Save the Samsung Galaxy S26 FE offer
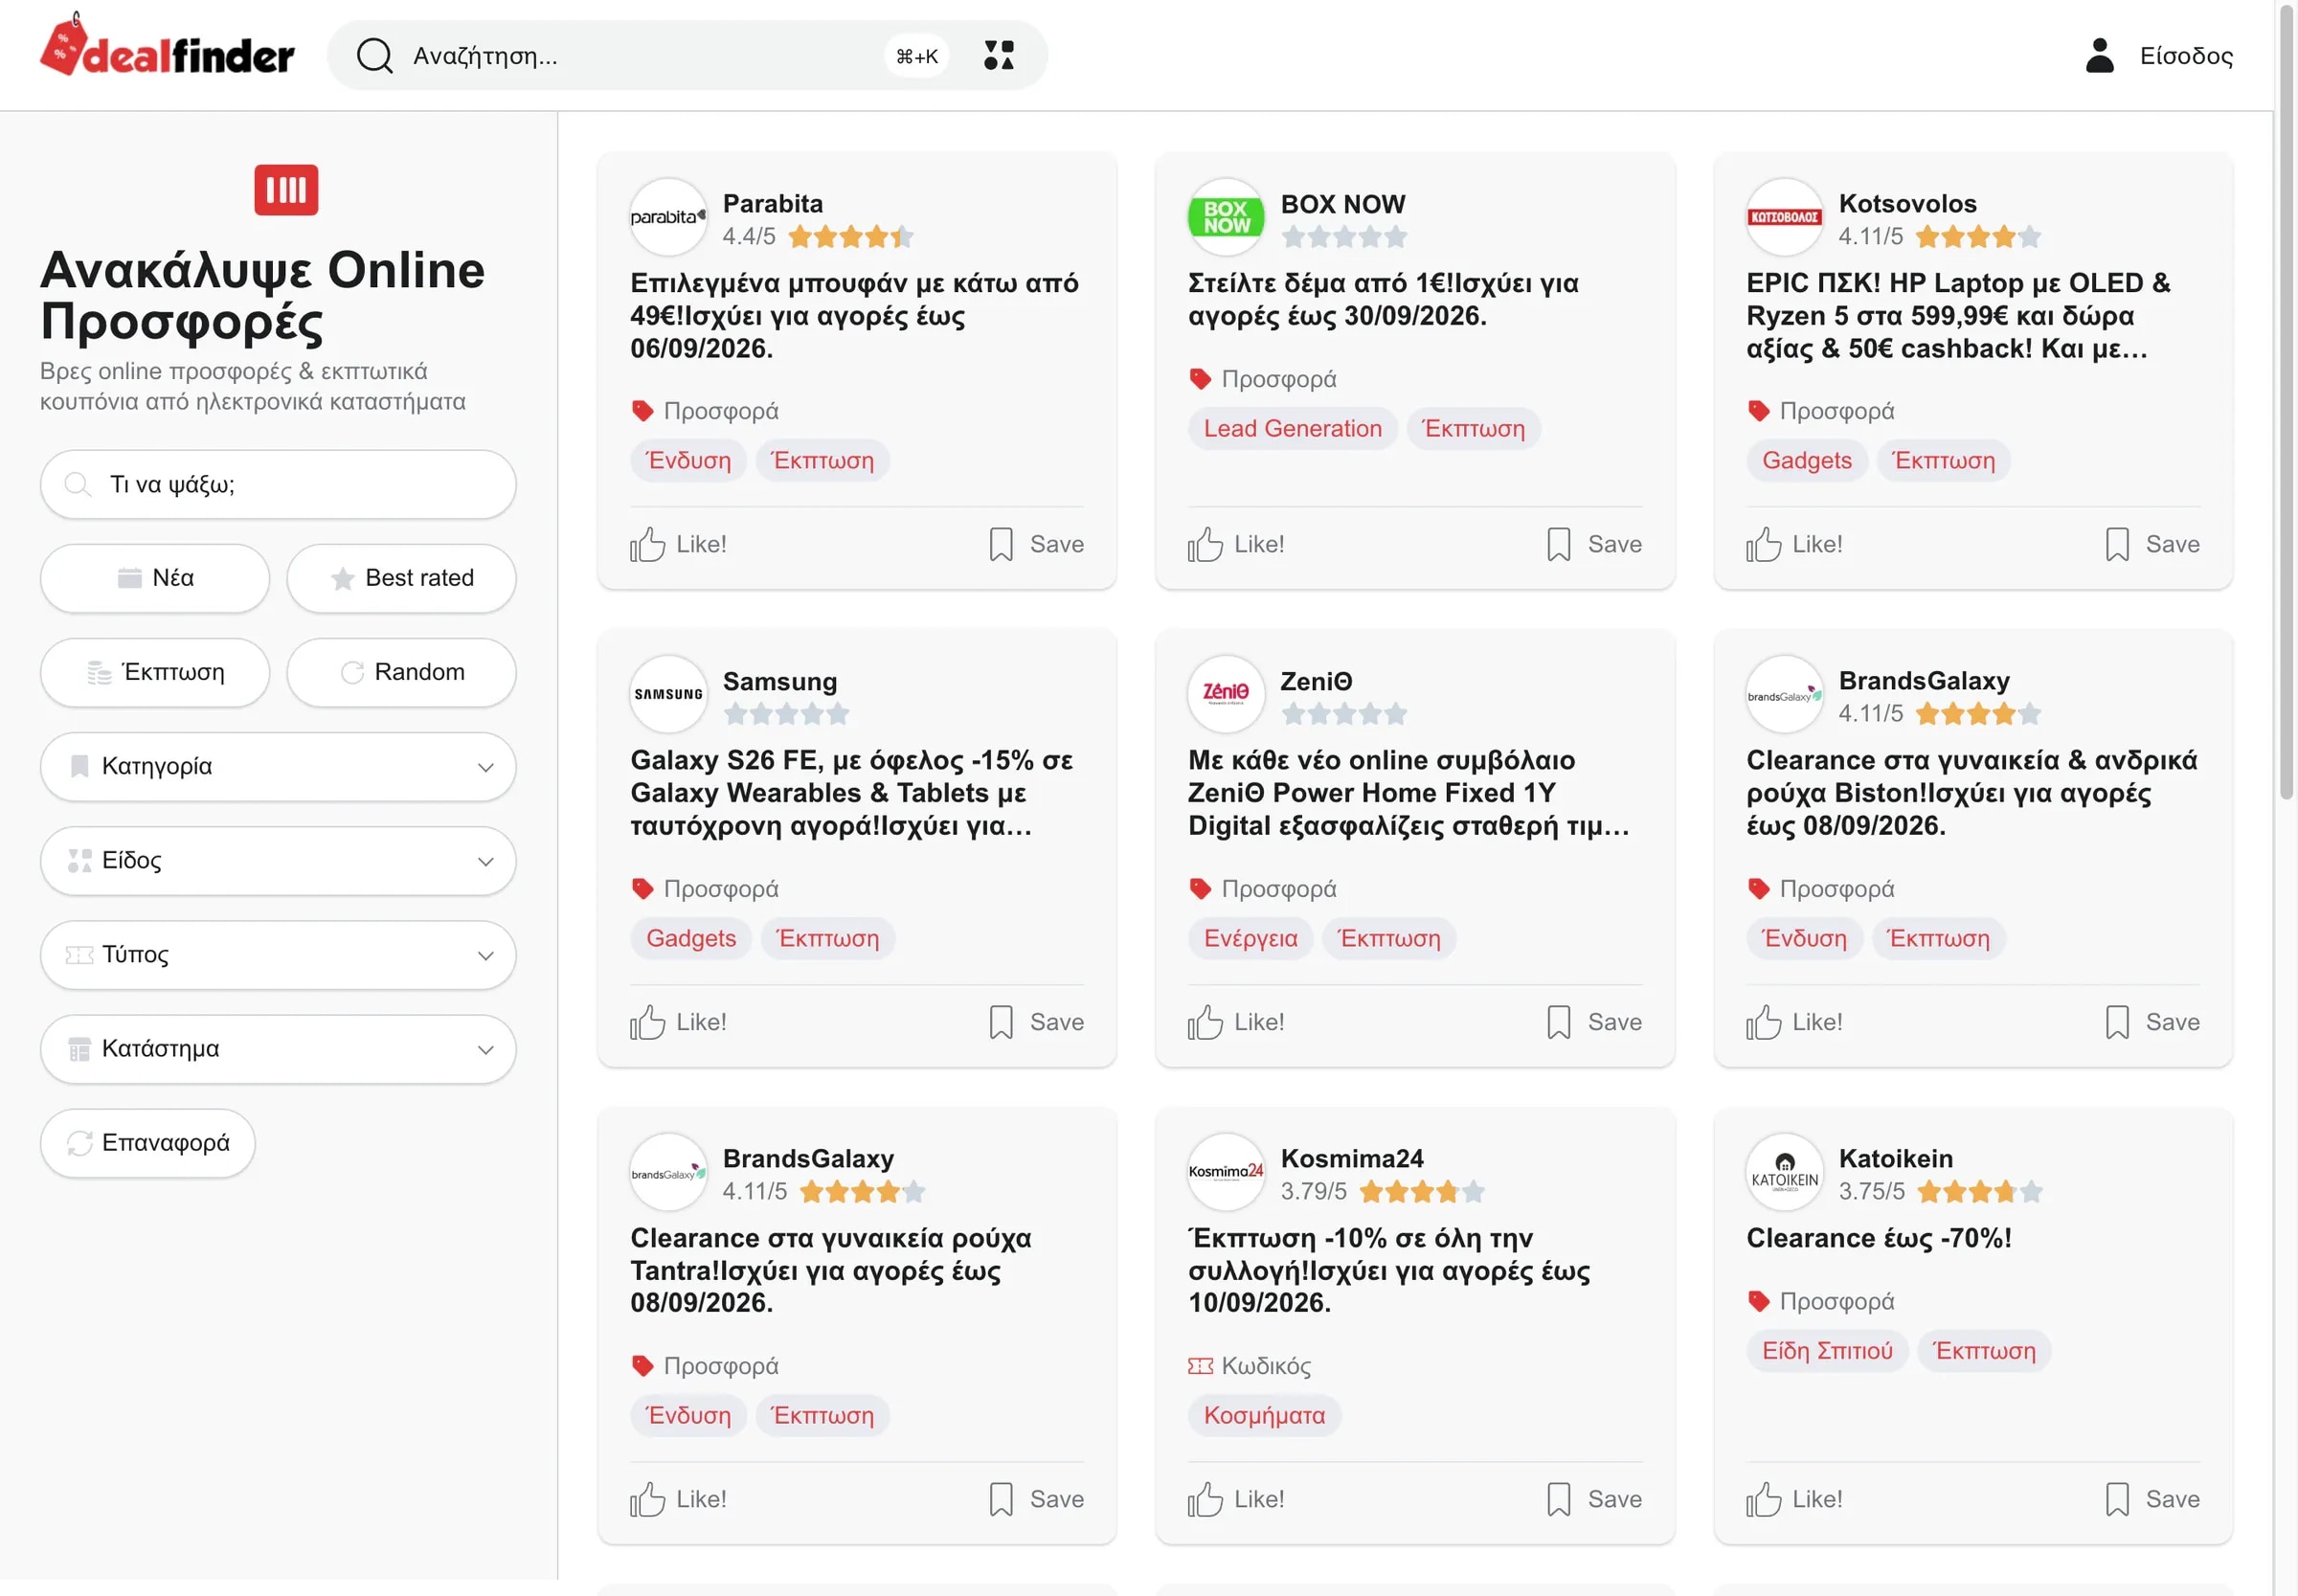The height and width of the screenshot is (1596, 2298). pyautogui.click(x=1035, y=1022)
